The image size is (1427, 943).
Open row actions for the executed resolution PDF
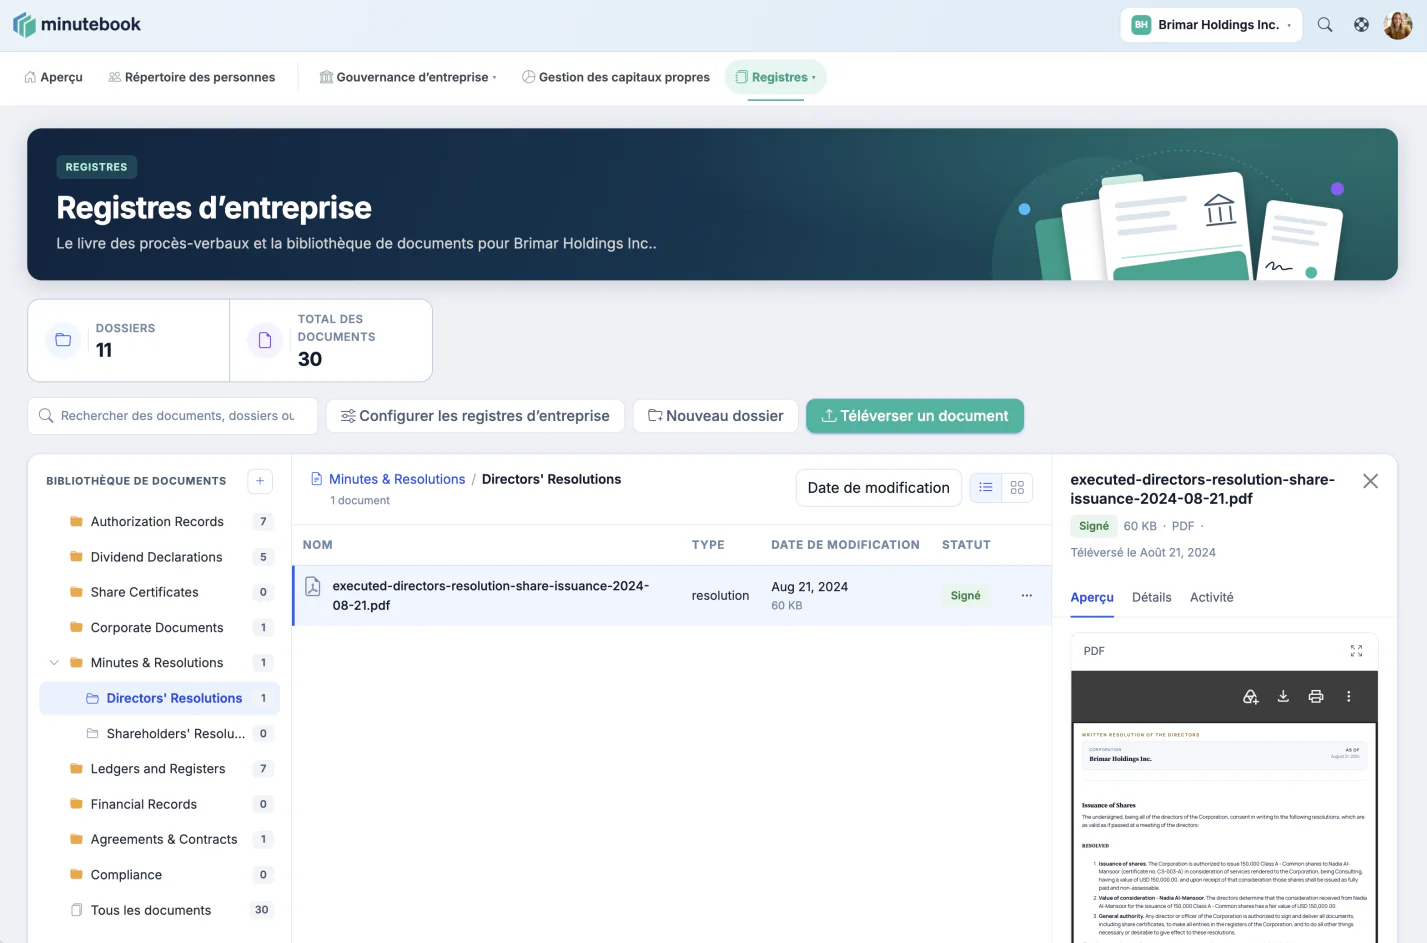[1026, 595]
